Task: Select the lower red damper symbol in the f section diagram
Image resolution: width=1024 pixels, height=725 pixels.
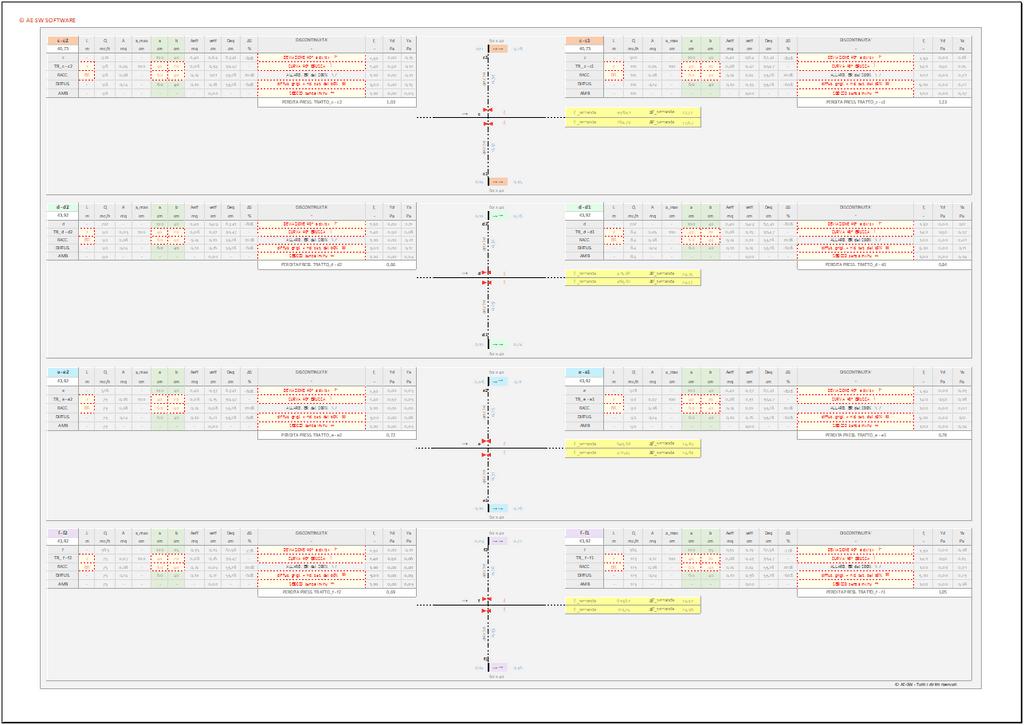Action: 488,611
